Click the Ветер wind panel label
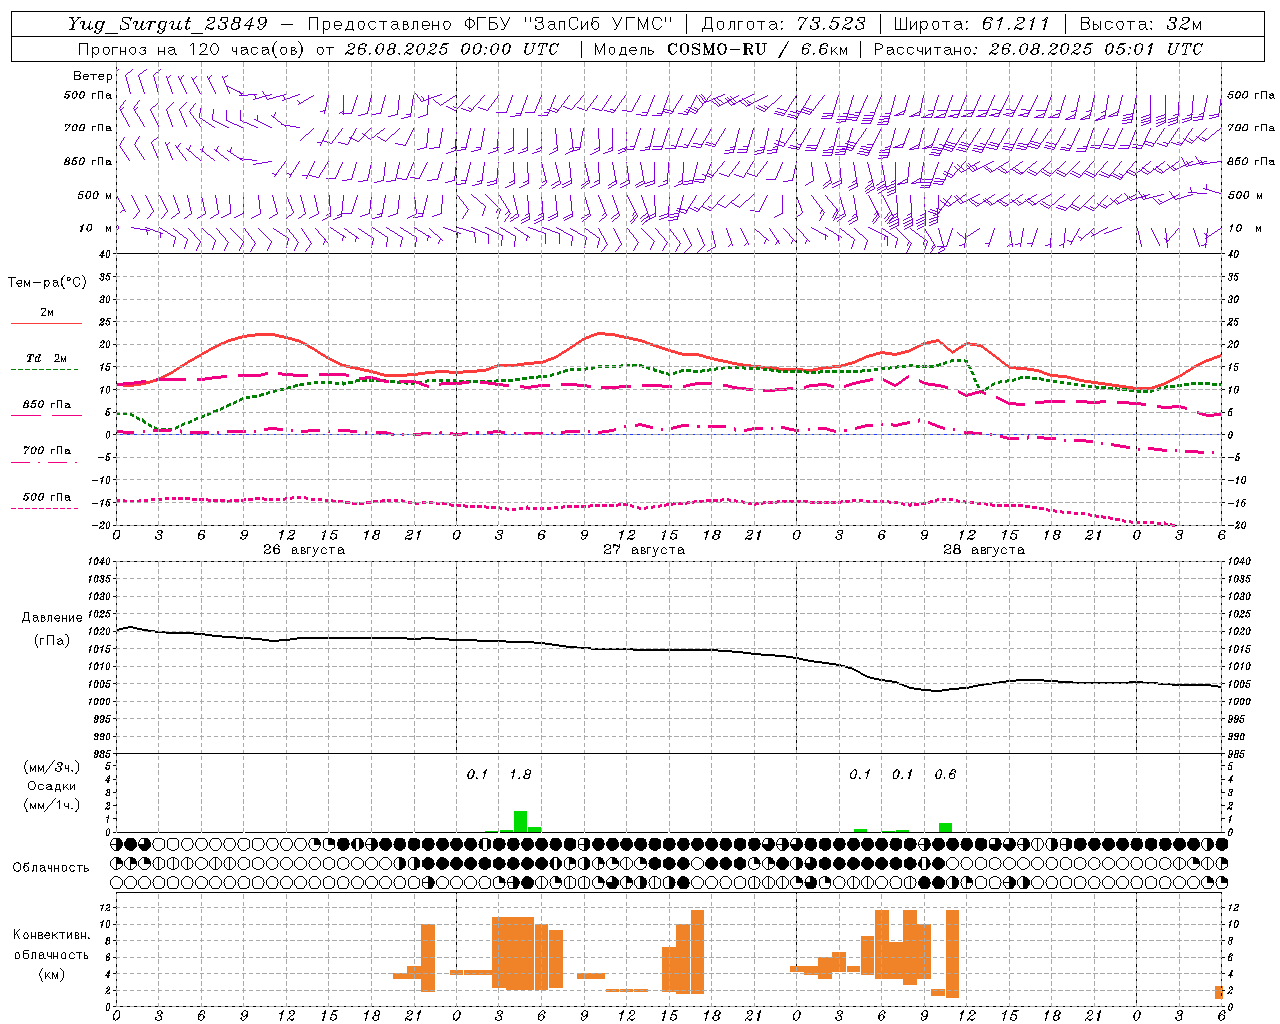Viewport: 1280px width, 1024px height. (x=93, y=76)
